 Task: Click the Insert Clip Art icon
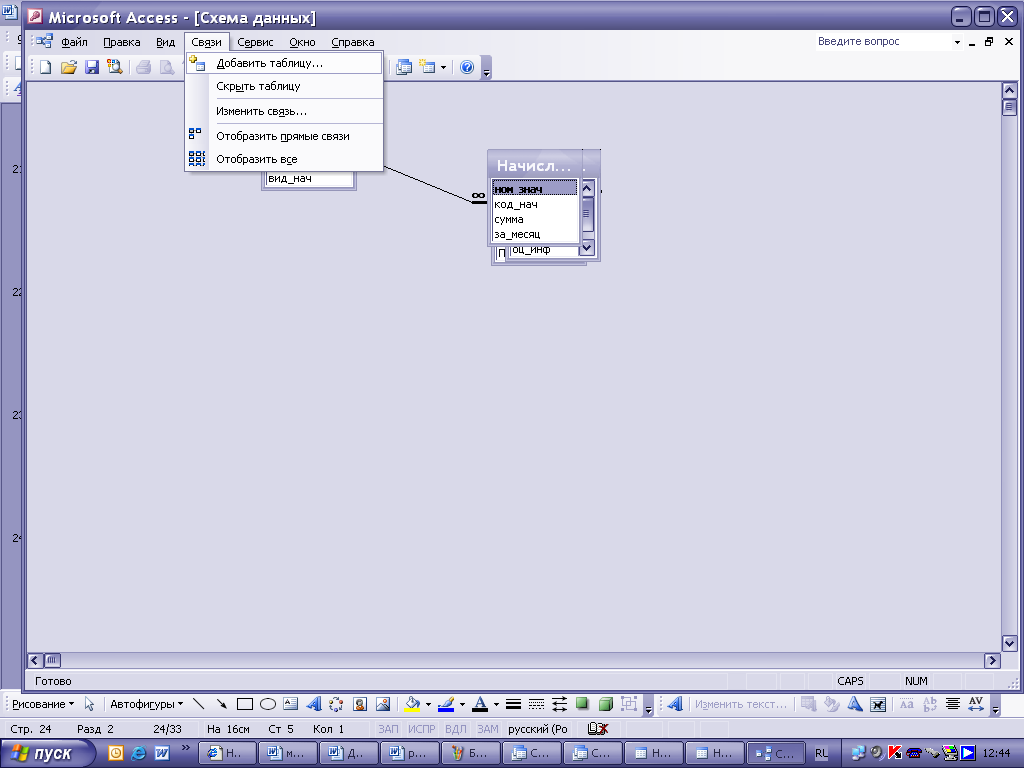point(360,704)
